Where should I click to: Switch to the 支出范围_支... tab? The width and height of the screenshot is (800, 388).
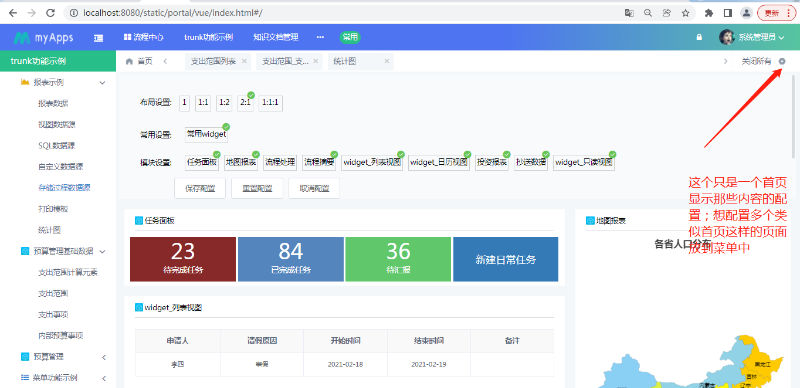(285, 61)
